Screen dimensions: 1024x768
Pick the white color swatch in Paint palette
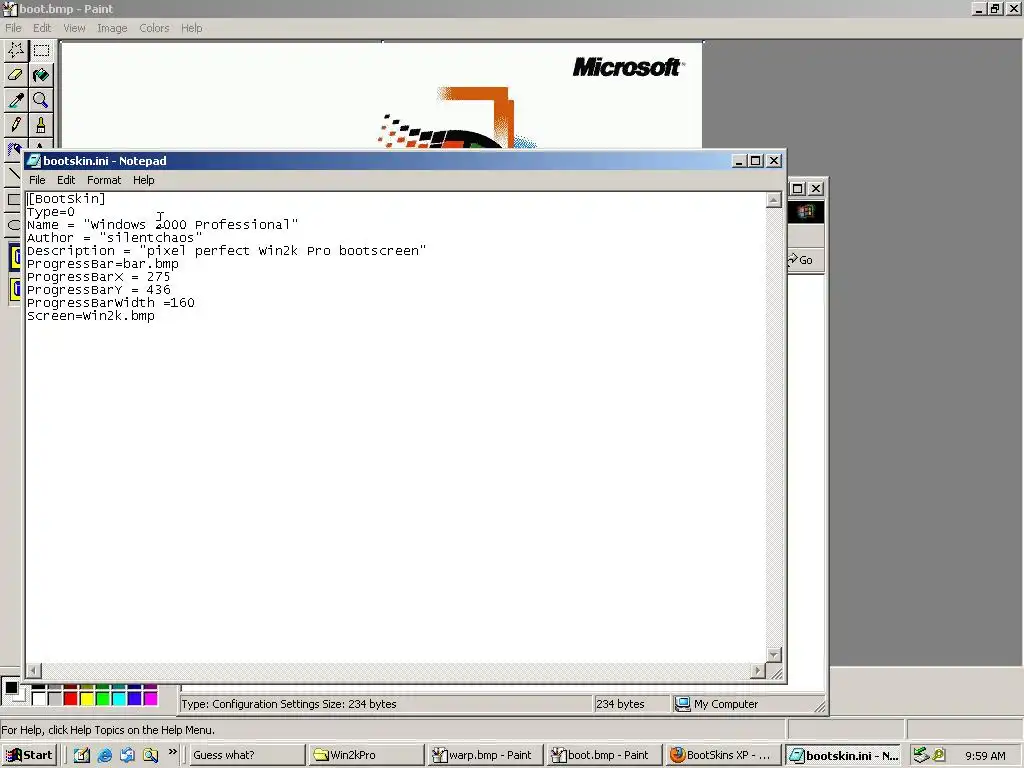[x=39, y=699]
